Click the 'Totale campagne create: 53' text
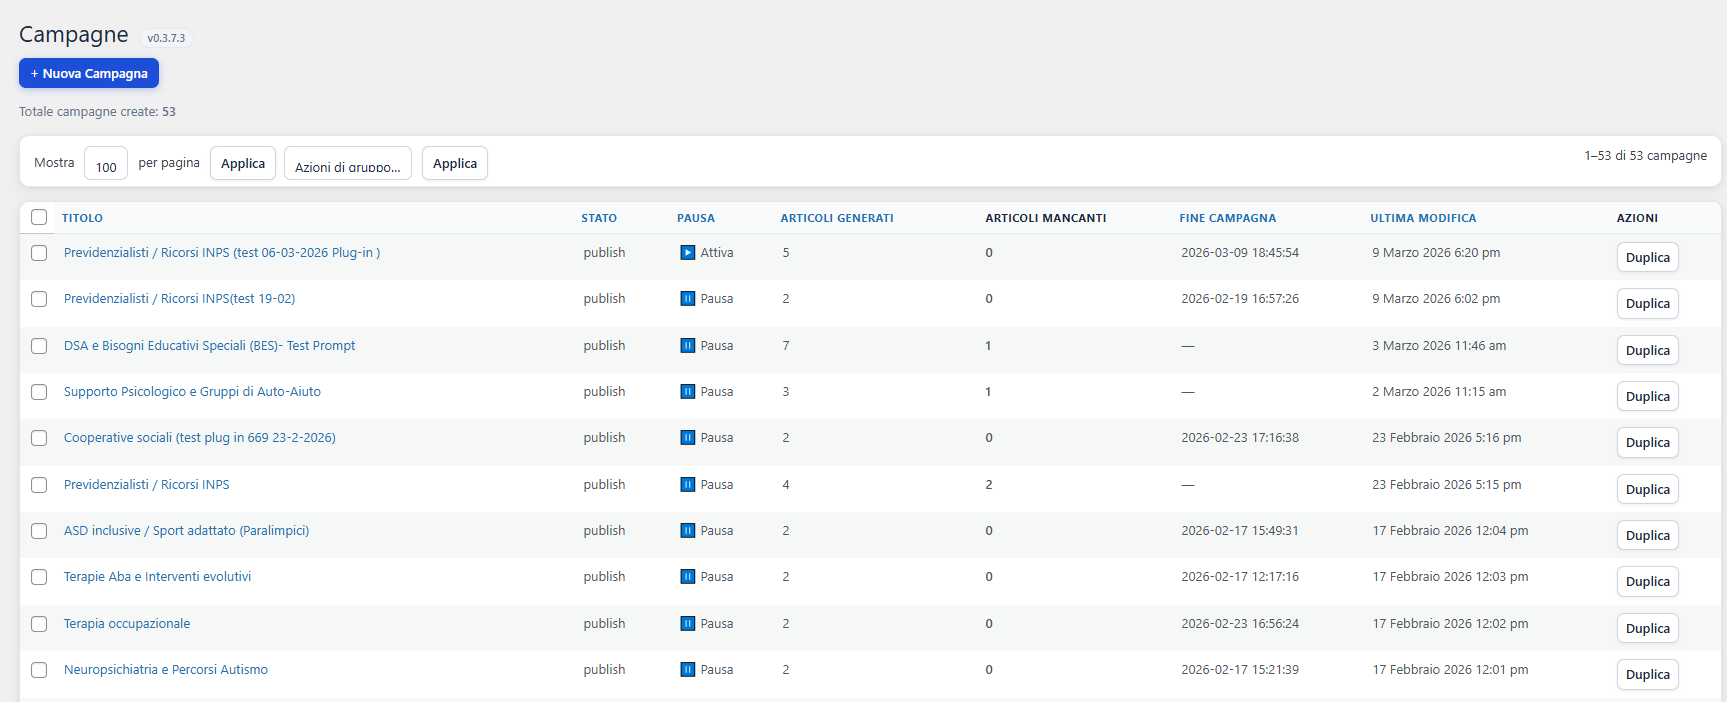Viewport: 1727px width, 702px height. pyautogui.click(x=97, y=112)
